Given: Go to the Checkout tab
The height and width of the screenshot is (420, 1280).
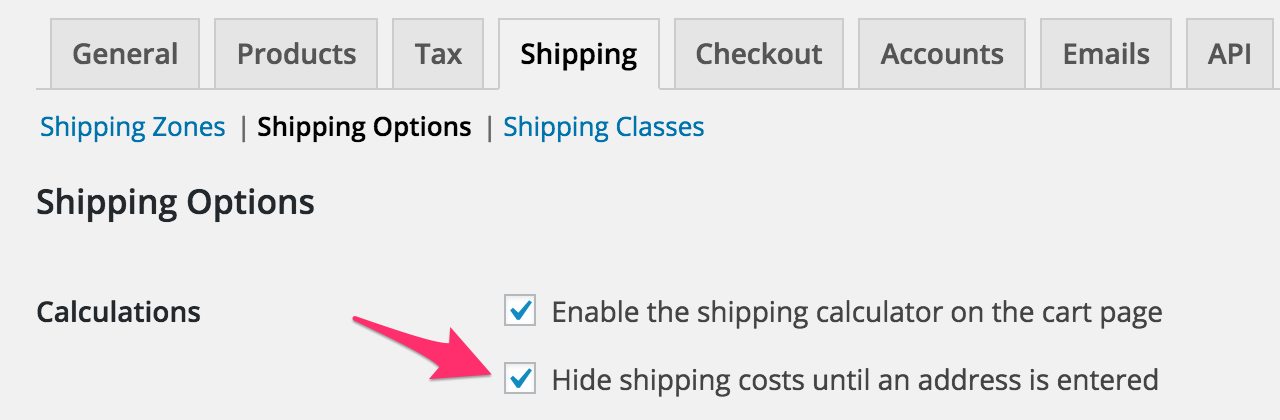Looking at the screenshot, I should click(759, 53).
